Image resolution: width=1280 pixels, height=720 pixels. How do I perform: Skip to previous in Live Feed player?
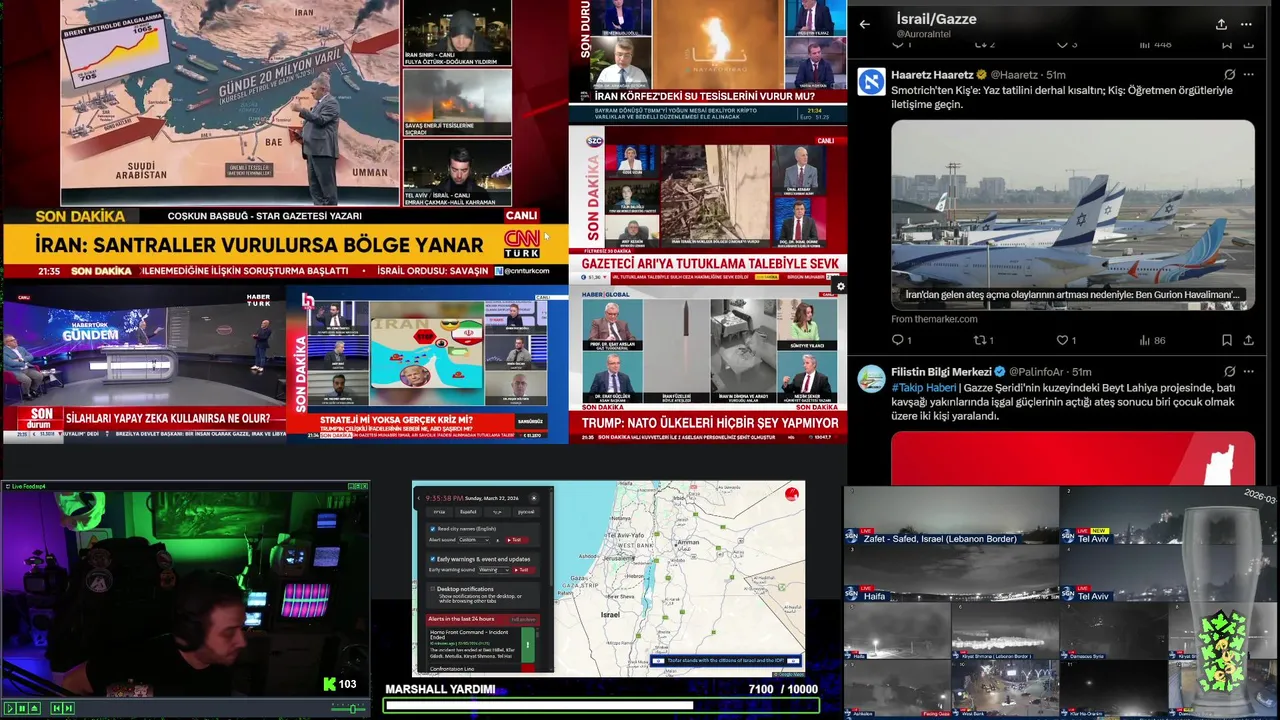[x=57, y=708]
